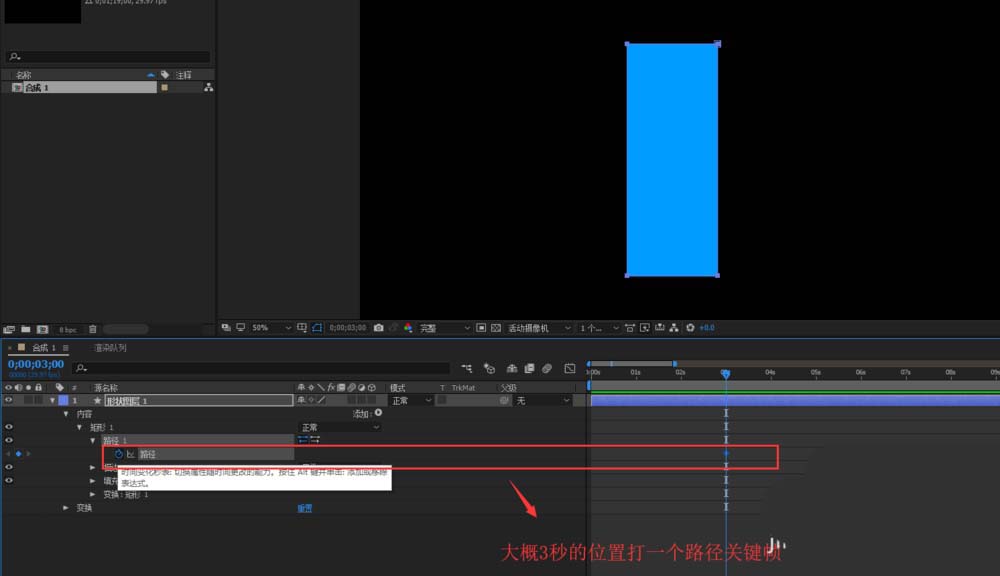The width and height of the screenshot is (1000, 576).
Task: Click grid and guide options icon
Action: (302, 328)
